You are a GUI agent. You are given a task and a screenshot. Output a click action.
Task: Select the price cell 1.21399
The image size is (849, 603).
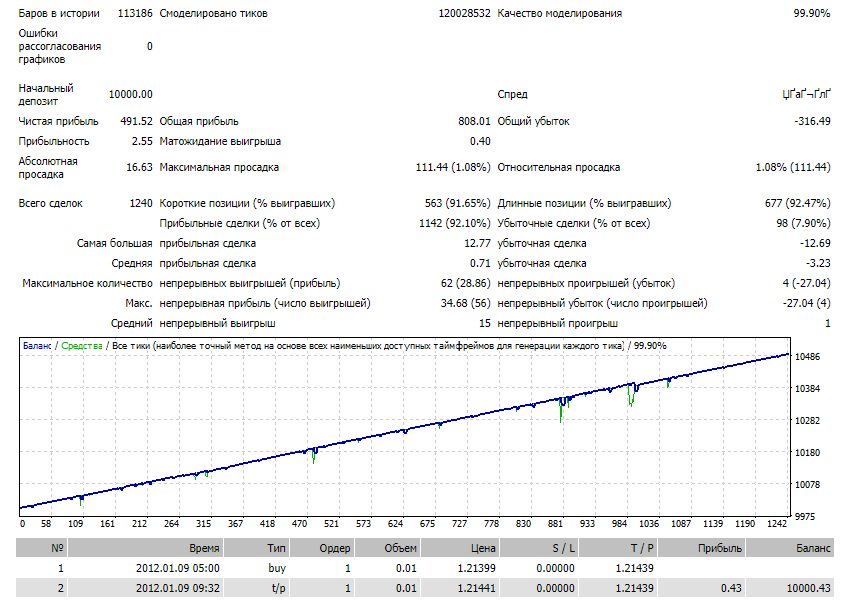[476, 568]
